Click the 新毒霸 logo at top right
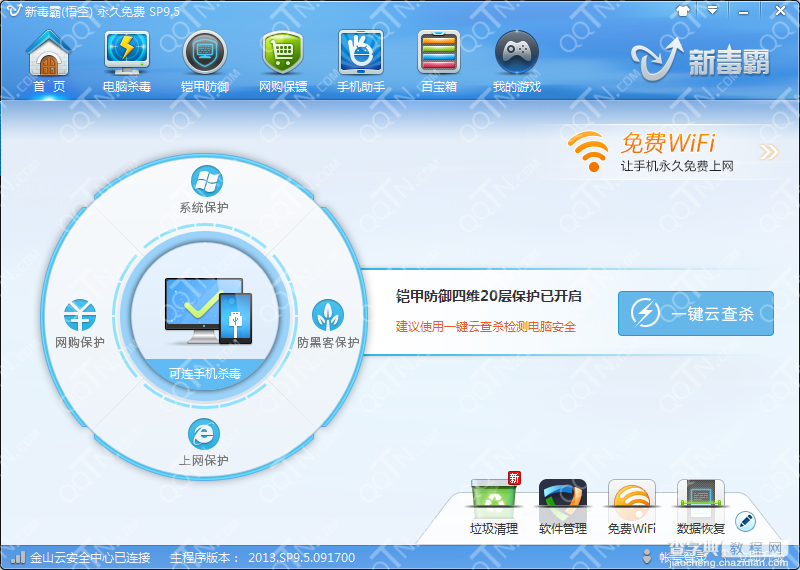Image resolution: width=800 pixels, height=570 pixels. click(x=700, y=60)
